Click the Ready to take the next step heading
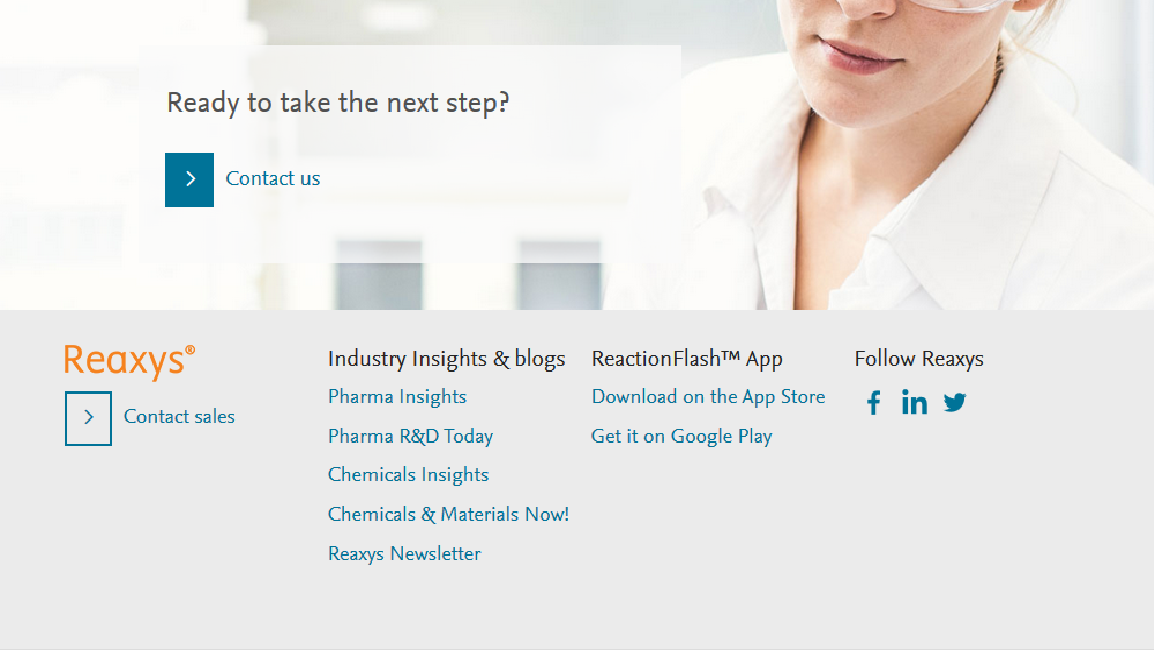Viewport: 1154px width, 650px height. point(338,103)
